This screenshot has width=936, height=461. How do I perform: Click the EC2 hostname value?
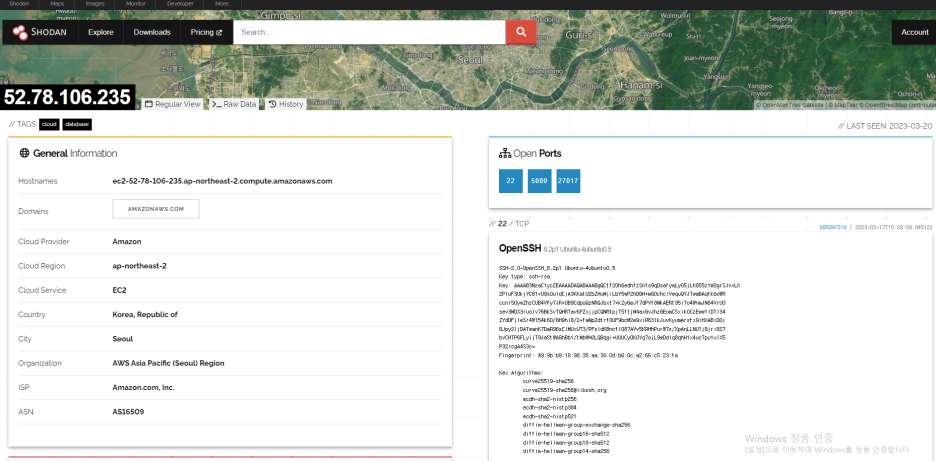pos(222,181)
